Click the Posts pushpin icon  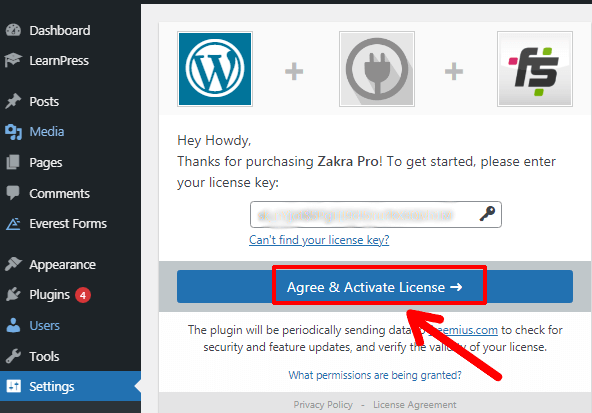(x=13, y=101)
